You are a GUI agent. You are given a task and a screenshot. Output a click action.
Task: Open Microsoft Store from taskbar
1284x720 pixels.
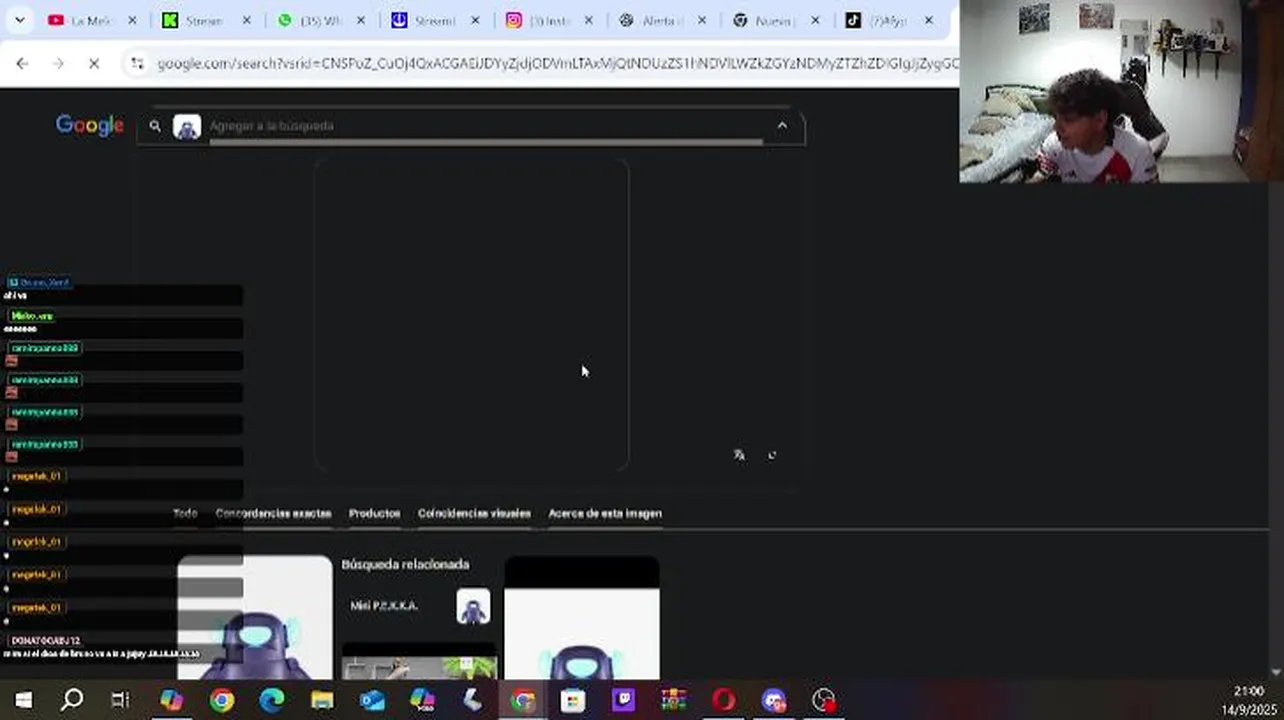[x=573, y=700]
